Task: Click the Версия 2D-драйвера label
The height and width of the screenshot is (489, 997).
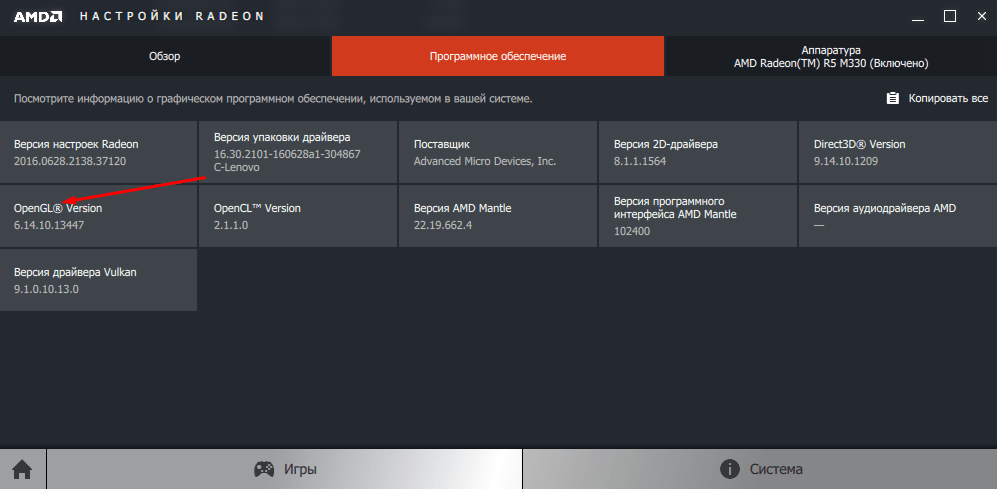Action: 666,144
